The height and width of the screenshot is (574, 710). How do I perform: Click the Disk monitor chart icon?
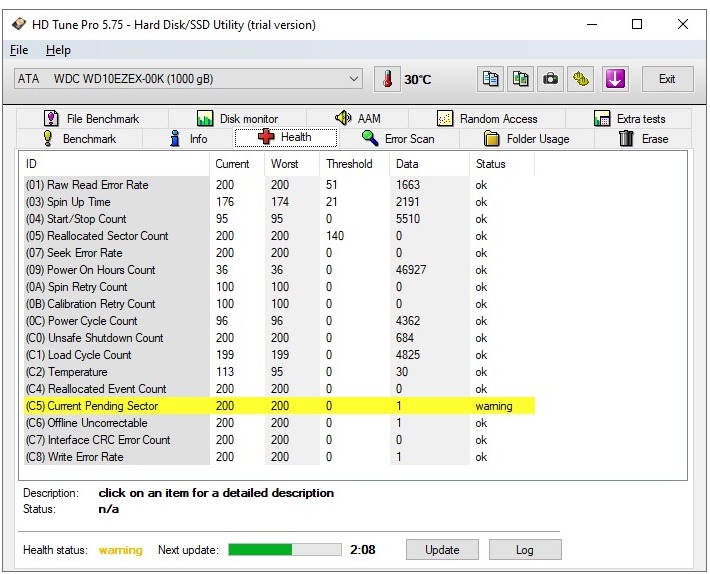[205, 119]
